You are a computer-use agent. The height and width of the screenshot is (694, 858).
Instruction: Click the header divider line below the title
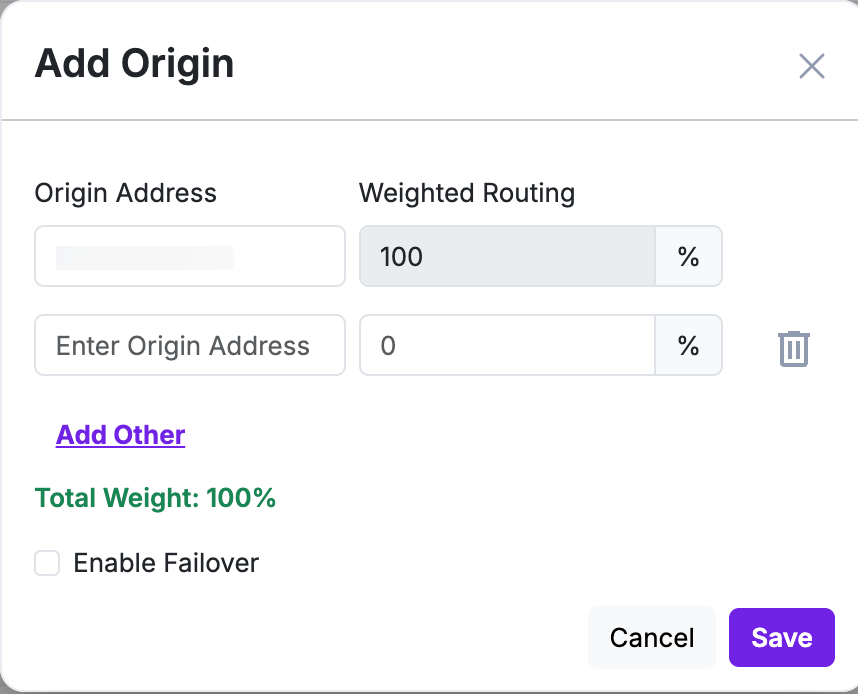[x=429, y=119]
